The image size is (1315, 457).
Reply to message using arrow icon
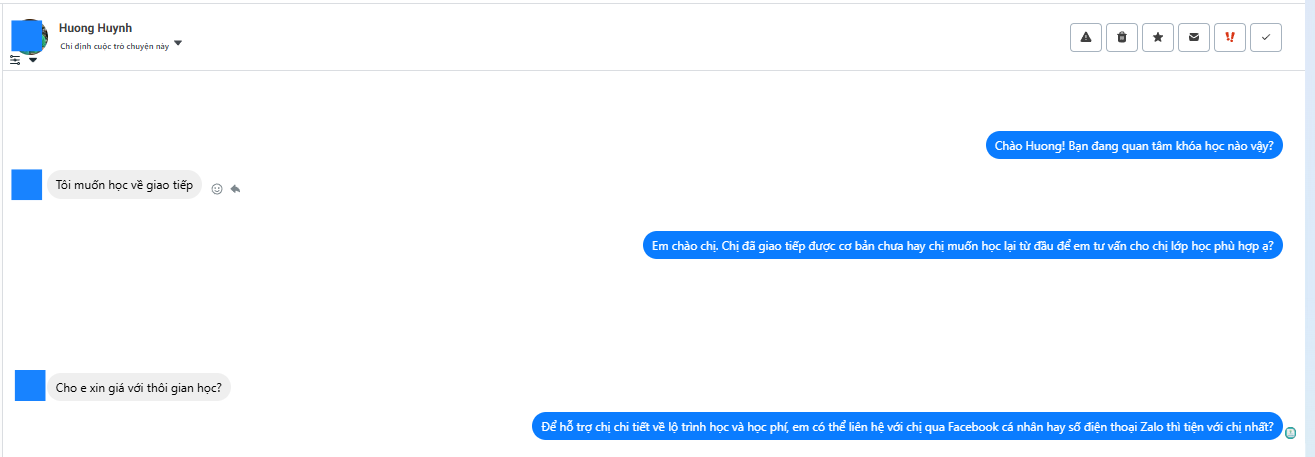point(236,188)
